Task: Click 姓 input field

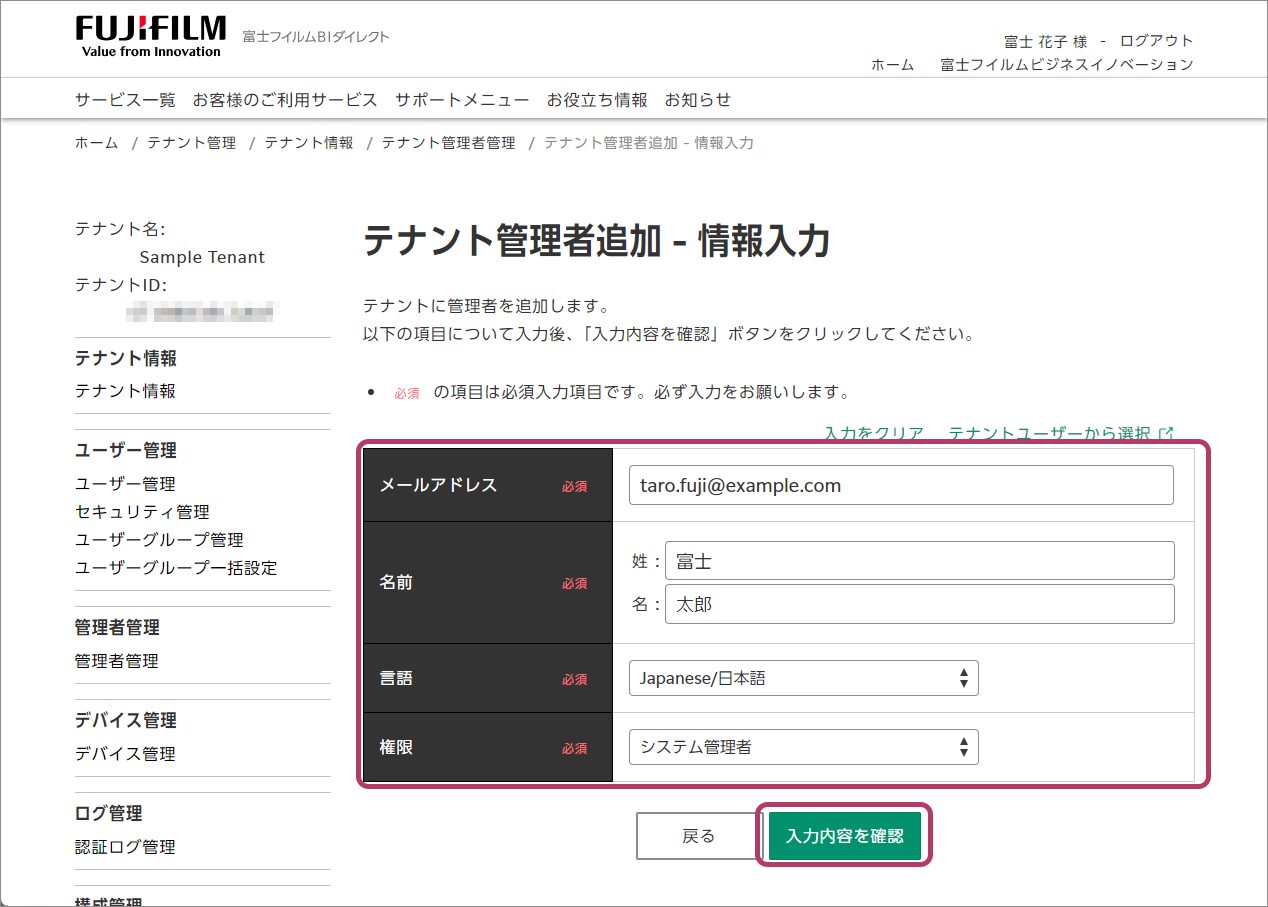Action: click(x=919, y=561)
